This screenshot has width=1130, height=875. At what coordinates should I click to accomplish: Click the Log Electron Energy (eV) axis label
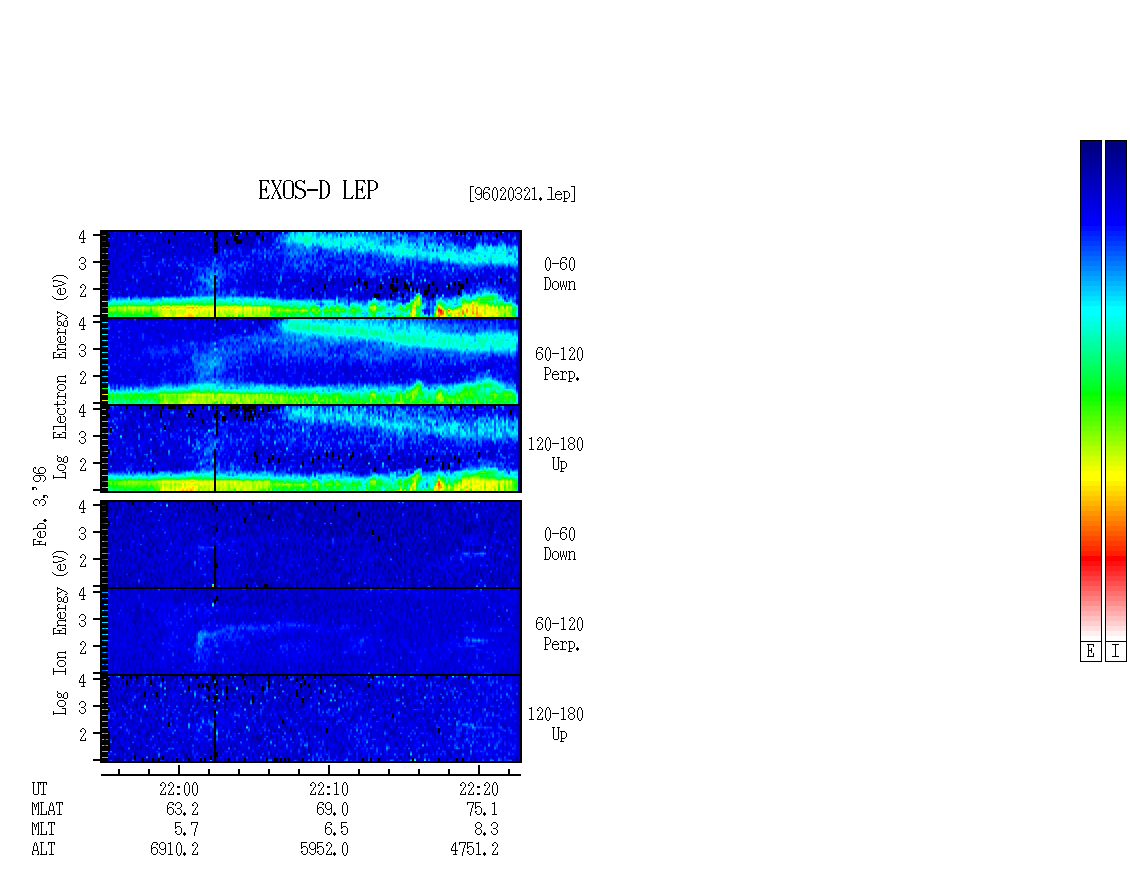click(x=60, y=376)
